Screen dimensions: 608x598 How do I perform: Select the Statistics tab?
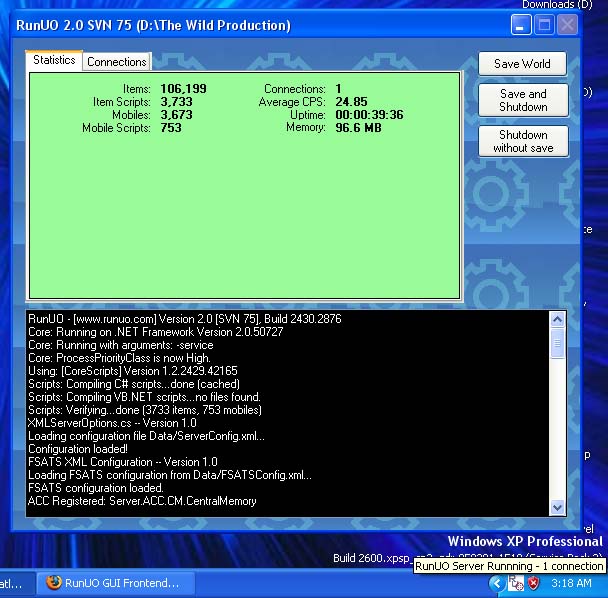click(x=54, y=60)
